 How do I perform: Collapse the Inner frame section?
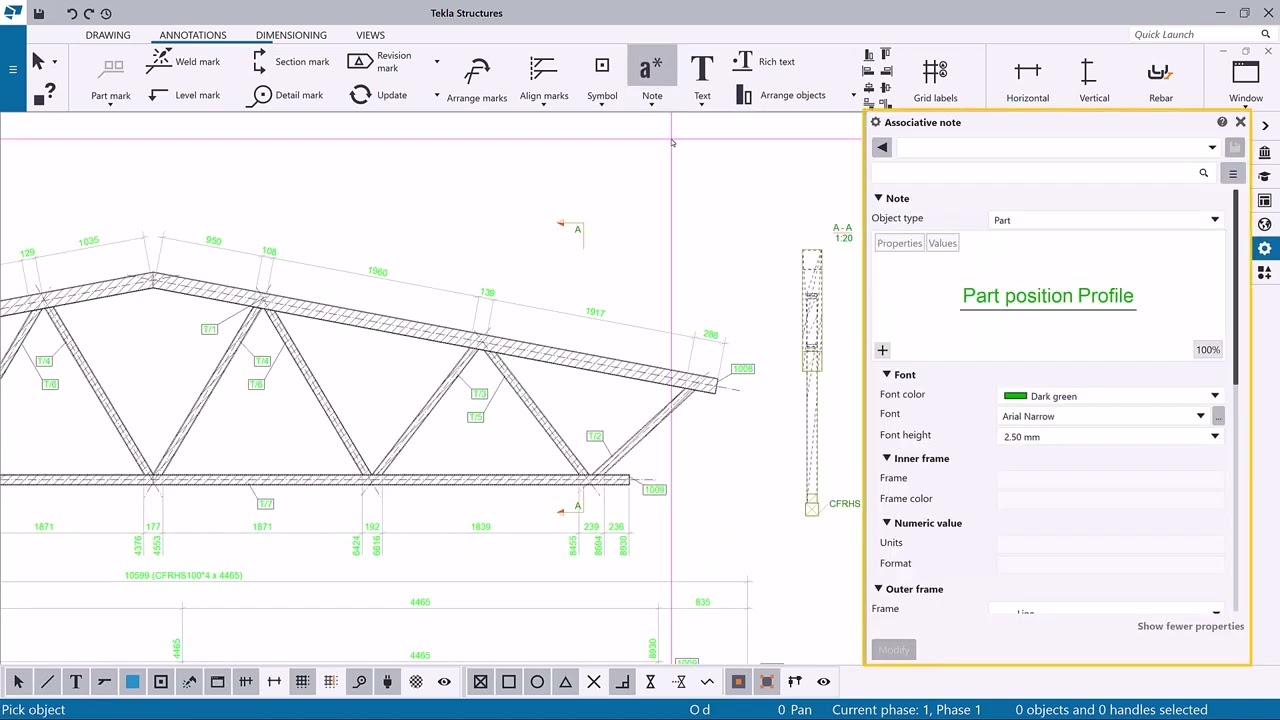[886, 458]
